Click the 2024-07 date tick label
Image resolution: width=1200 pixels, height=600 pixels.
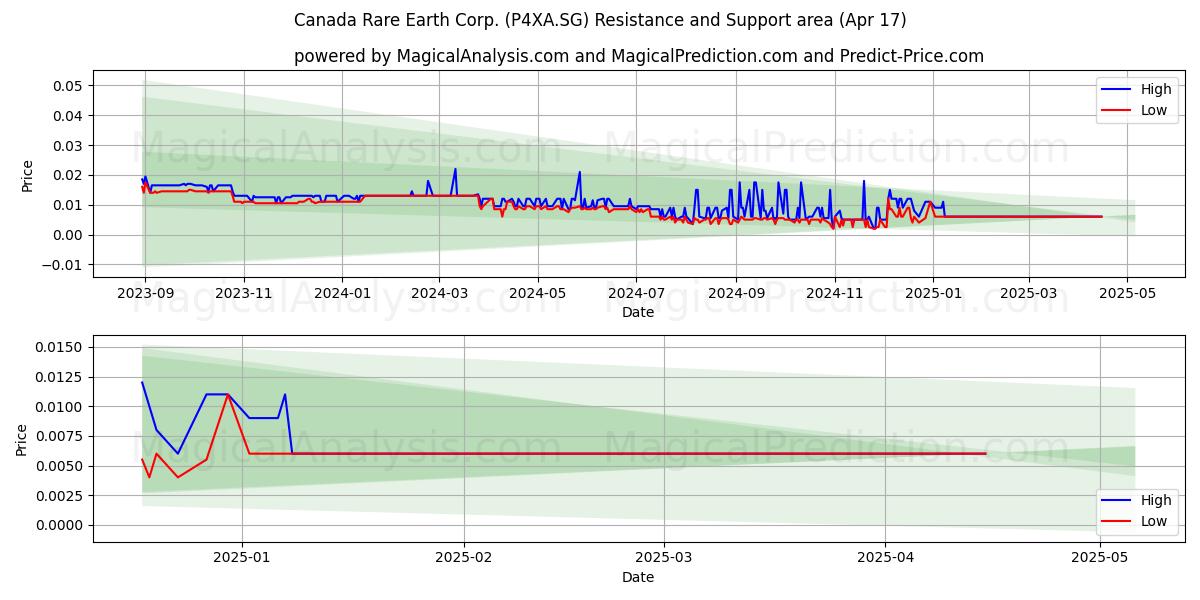point(636,293)
